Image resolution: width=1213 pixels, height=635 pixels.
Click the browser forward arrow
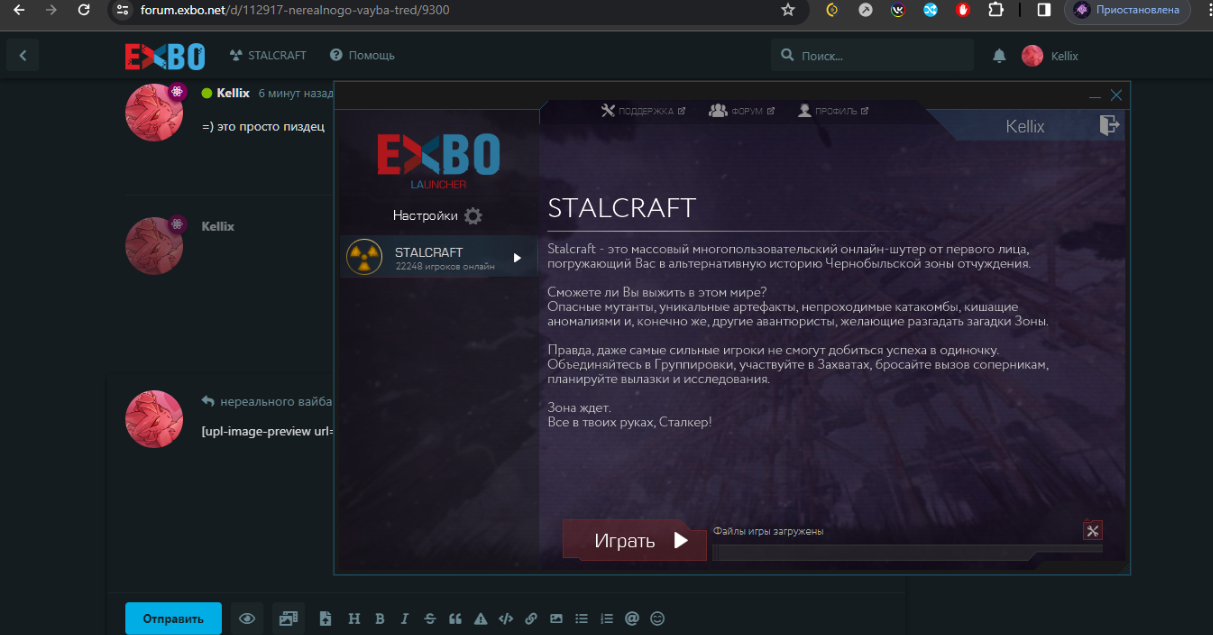[51, 10]
